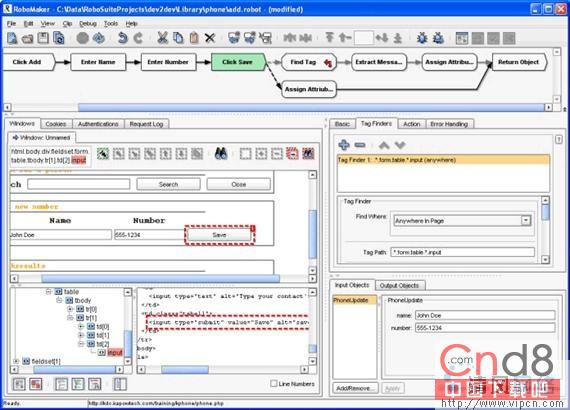Switch to the Error Handling tab
Screen dimensions: 570x410
pyautogui.click(x=449, y=124)
